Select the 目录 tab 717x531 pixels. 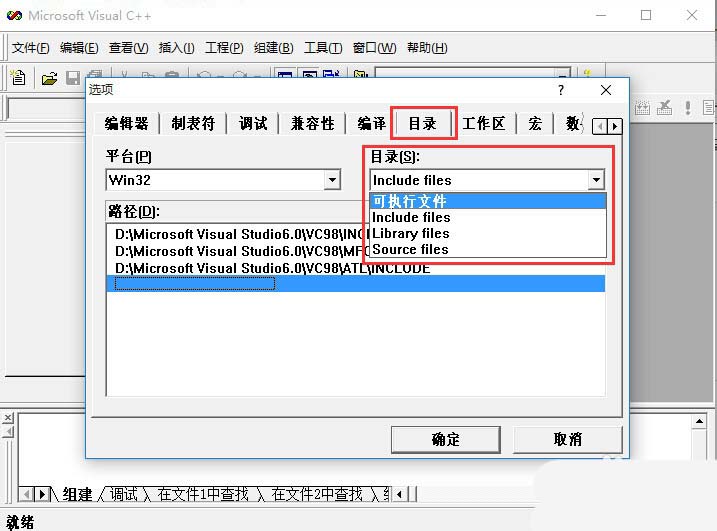pos(423,123)
